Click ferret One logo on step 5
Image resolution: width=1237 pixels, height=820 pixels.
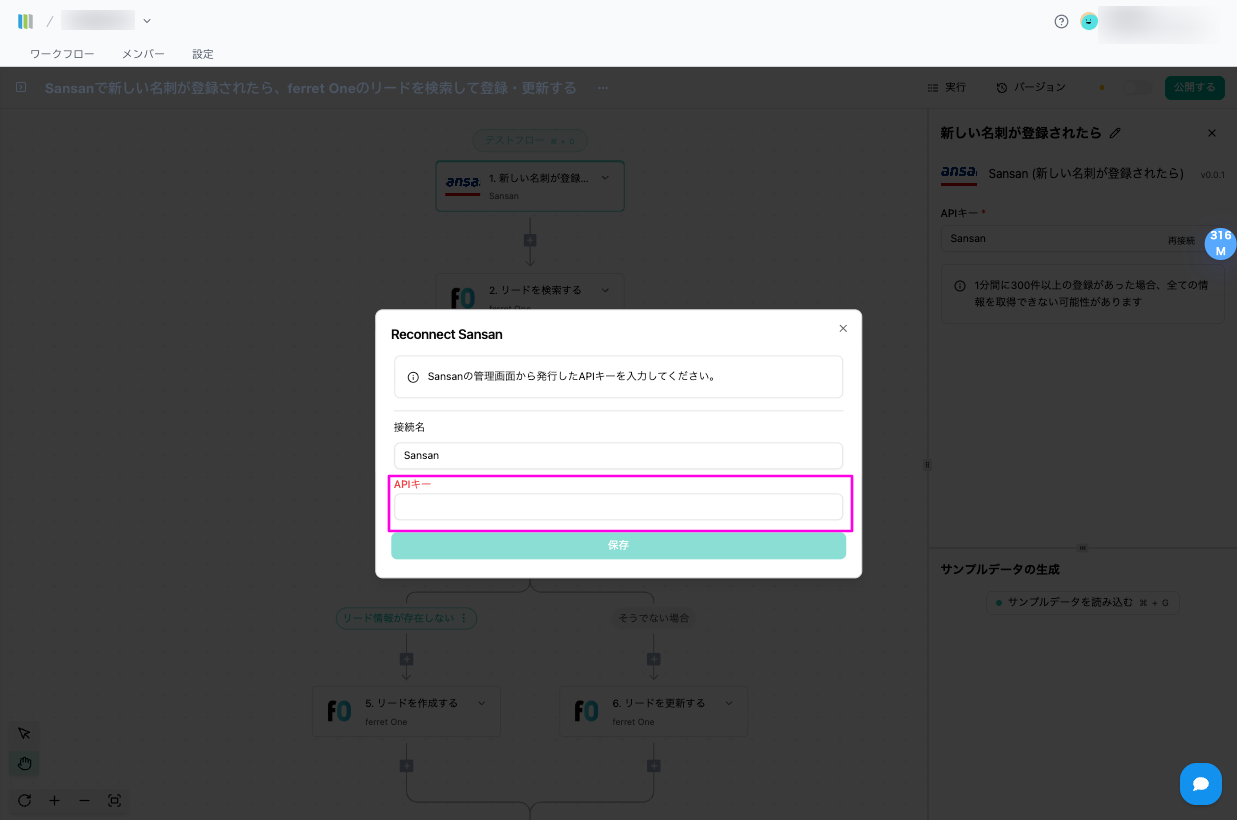pos(339,711)
